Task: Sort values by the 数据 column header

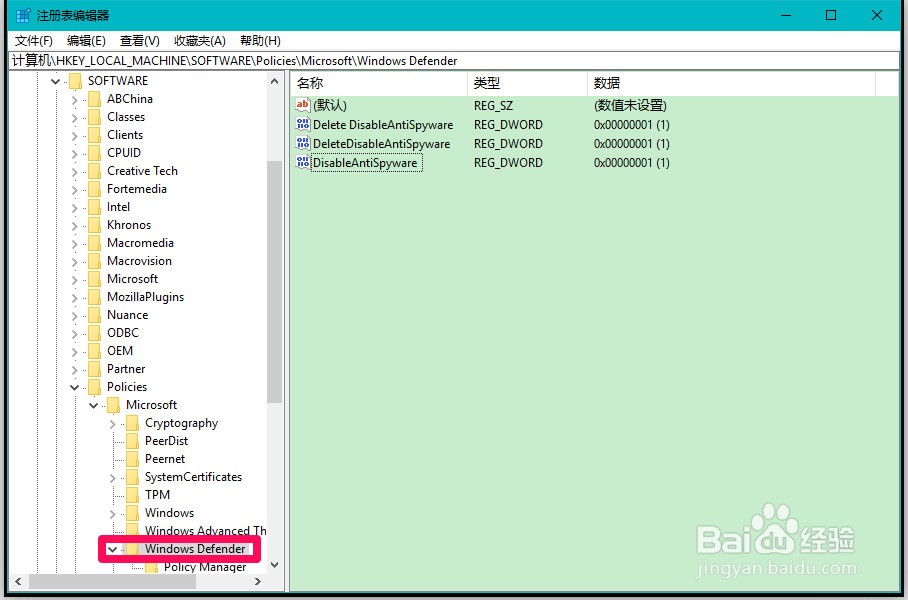Action: click(x=731, y=83)
